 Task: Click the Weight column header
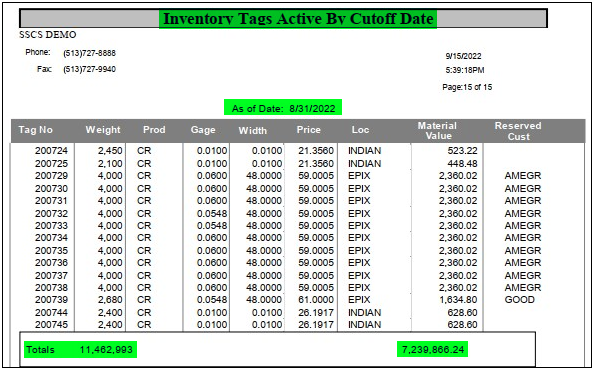pyautogui.click(x=103, y=130)
